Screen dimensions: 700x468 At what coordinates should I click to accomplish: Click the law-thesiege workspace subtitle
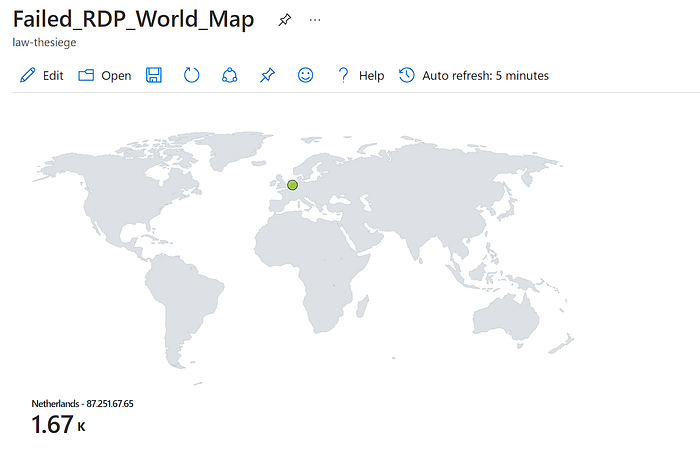(44, 42)
